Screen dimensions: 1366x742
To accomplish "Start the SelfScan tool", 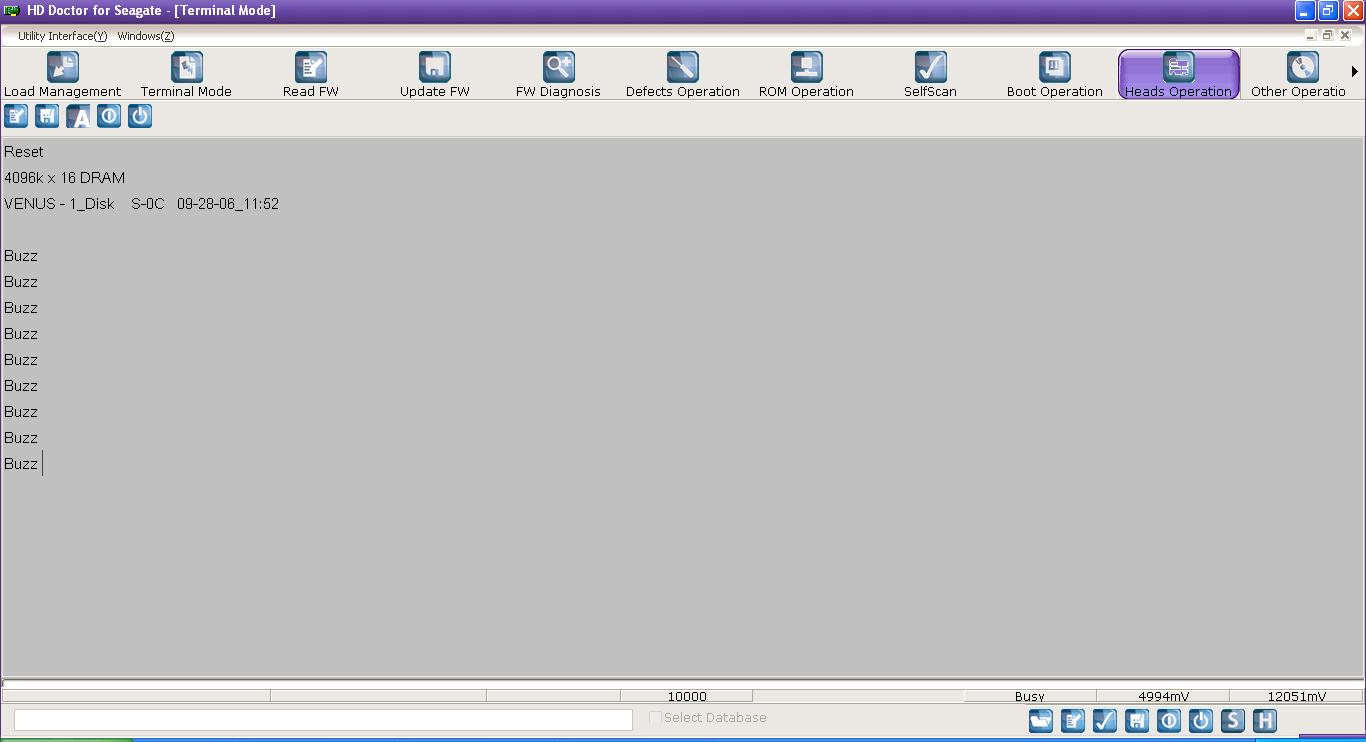I will coord(930,75).
